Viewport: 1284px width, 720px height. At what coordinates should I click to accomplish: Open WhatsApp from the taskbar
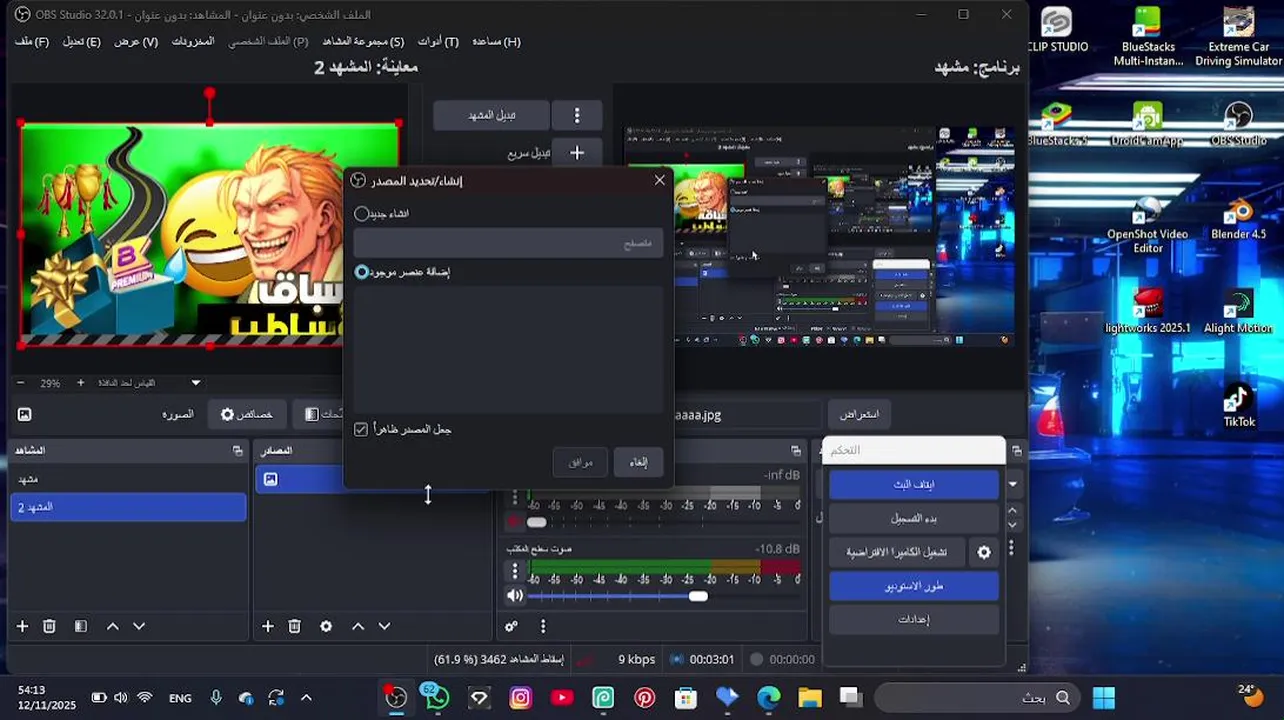point(437,697)
